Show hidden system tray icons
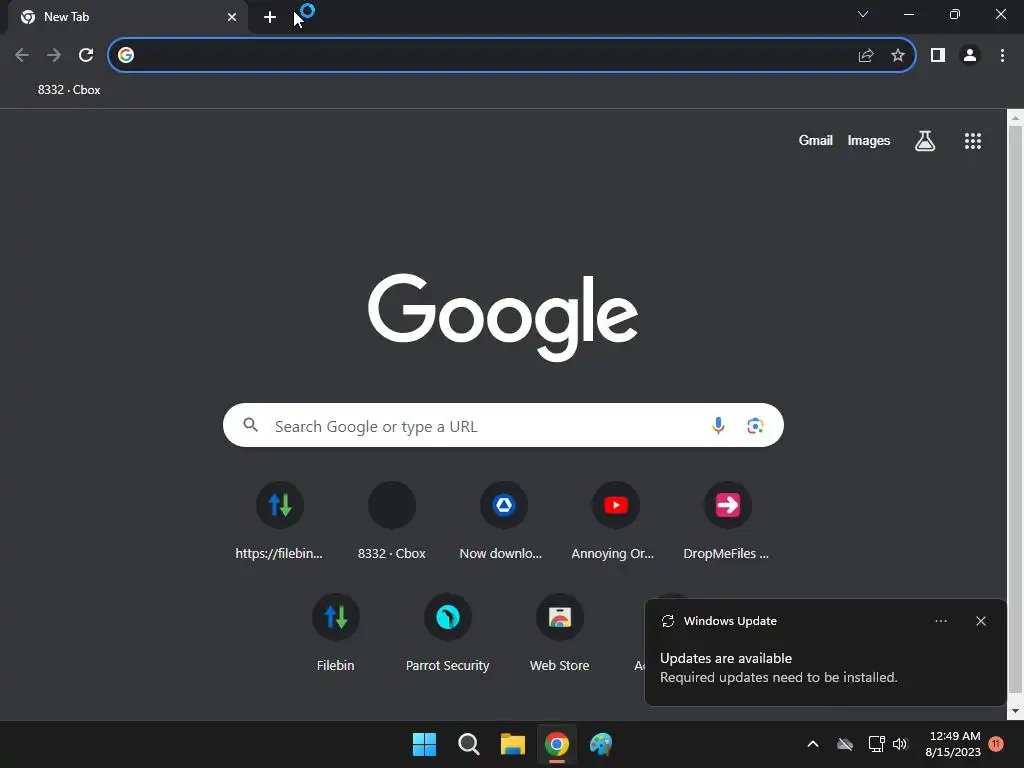1024x768 pixels. [x=813, y=744]
